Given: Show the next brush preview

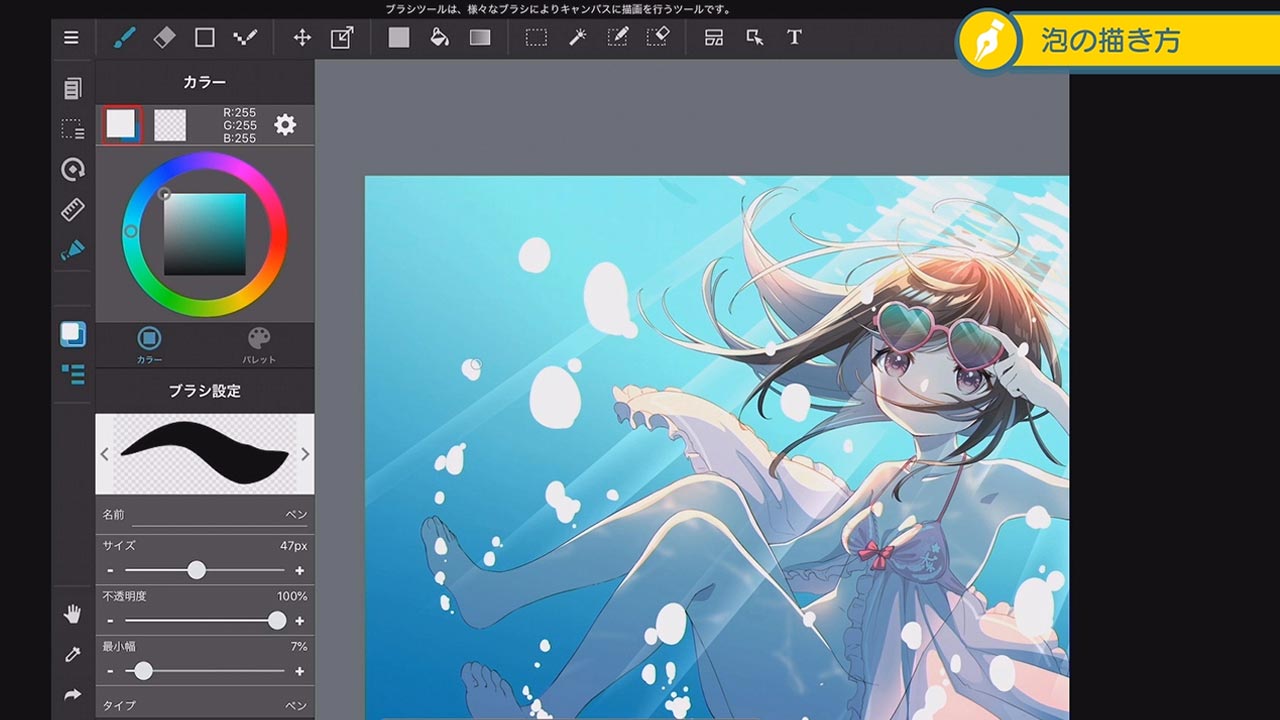Looking at the screenshot, I should 305,454.
